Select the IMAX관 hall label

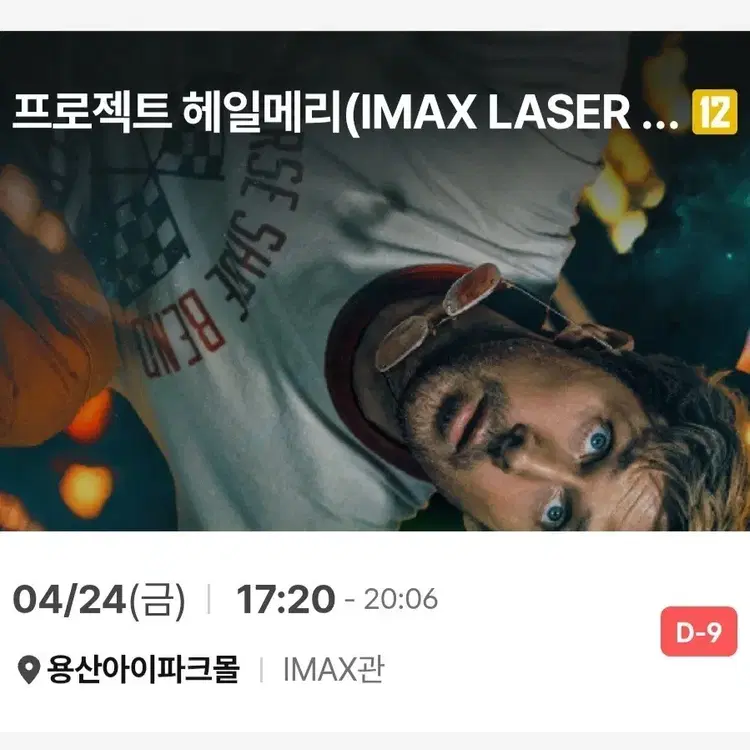point(333,670)
